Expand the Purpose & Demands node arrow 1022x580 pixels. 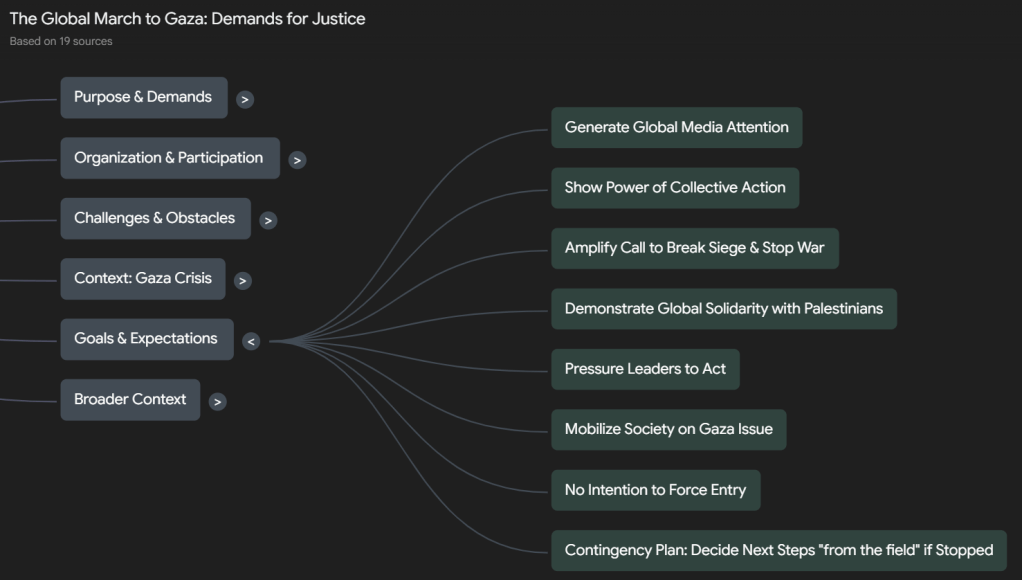click(245, 99)
